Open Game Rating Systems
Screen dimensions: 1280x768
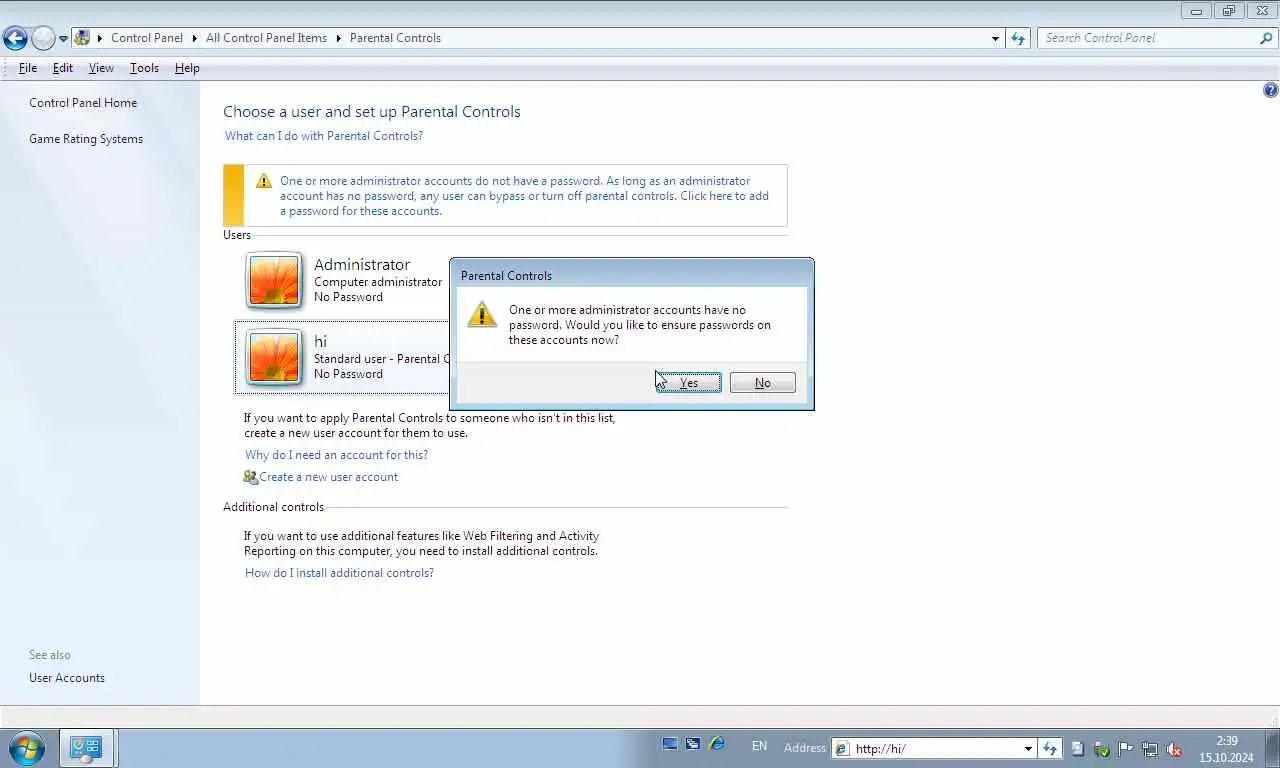coord(86,139)
